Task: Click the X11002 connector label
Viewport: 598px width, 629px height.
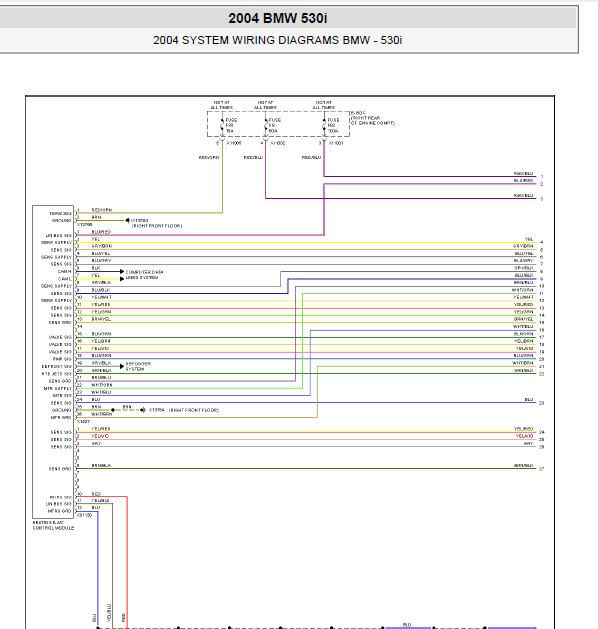Action: (278, 143)
